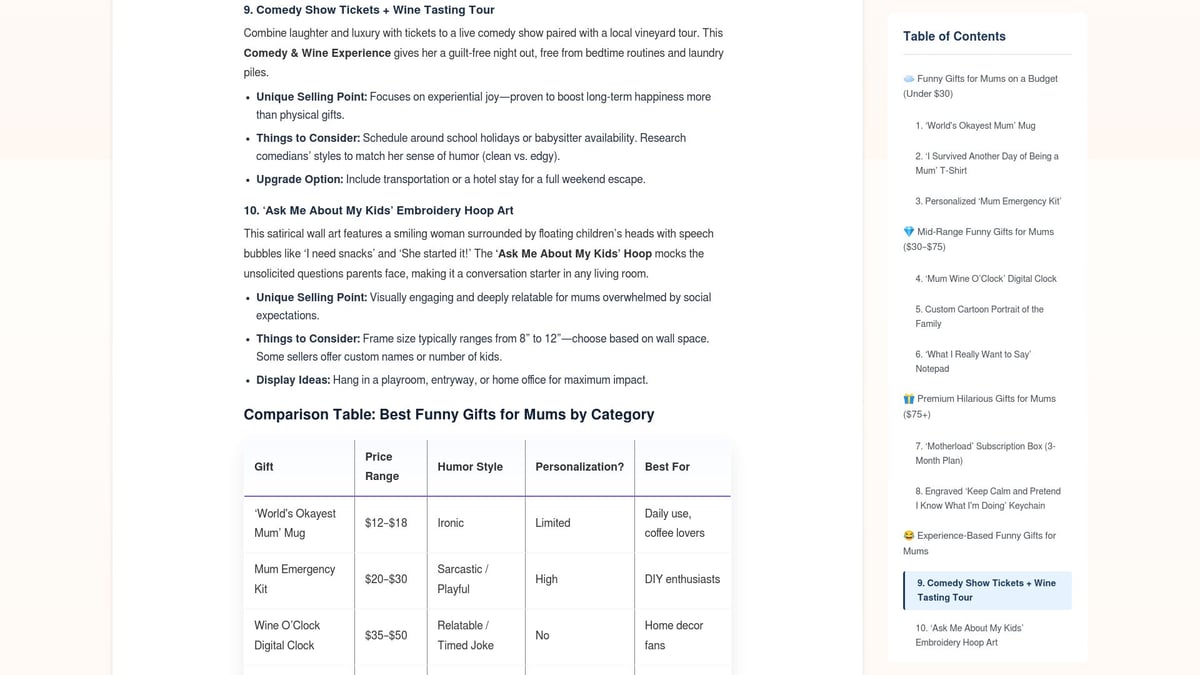
Task: Open 'World's Okayest Mum' Mug contents link
Action: click(x=975, y=126)
